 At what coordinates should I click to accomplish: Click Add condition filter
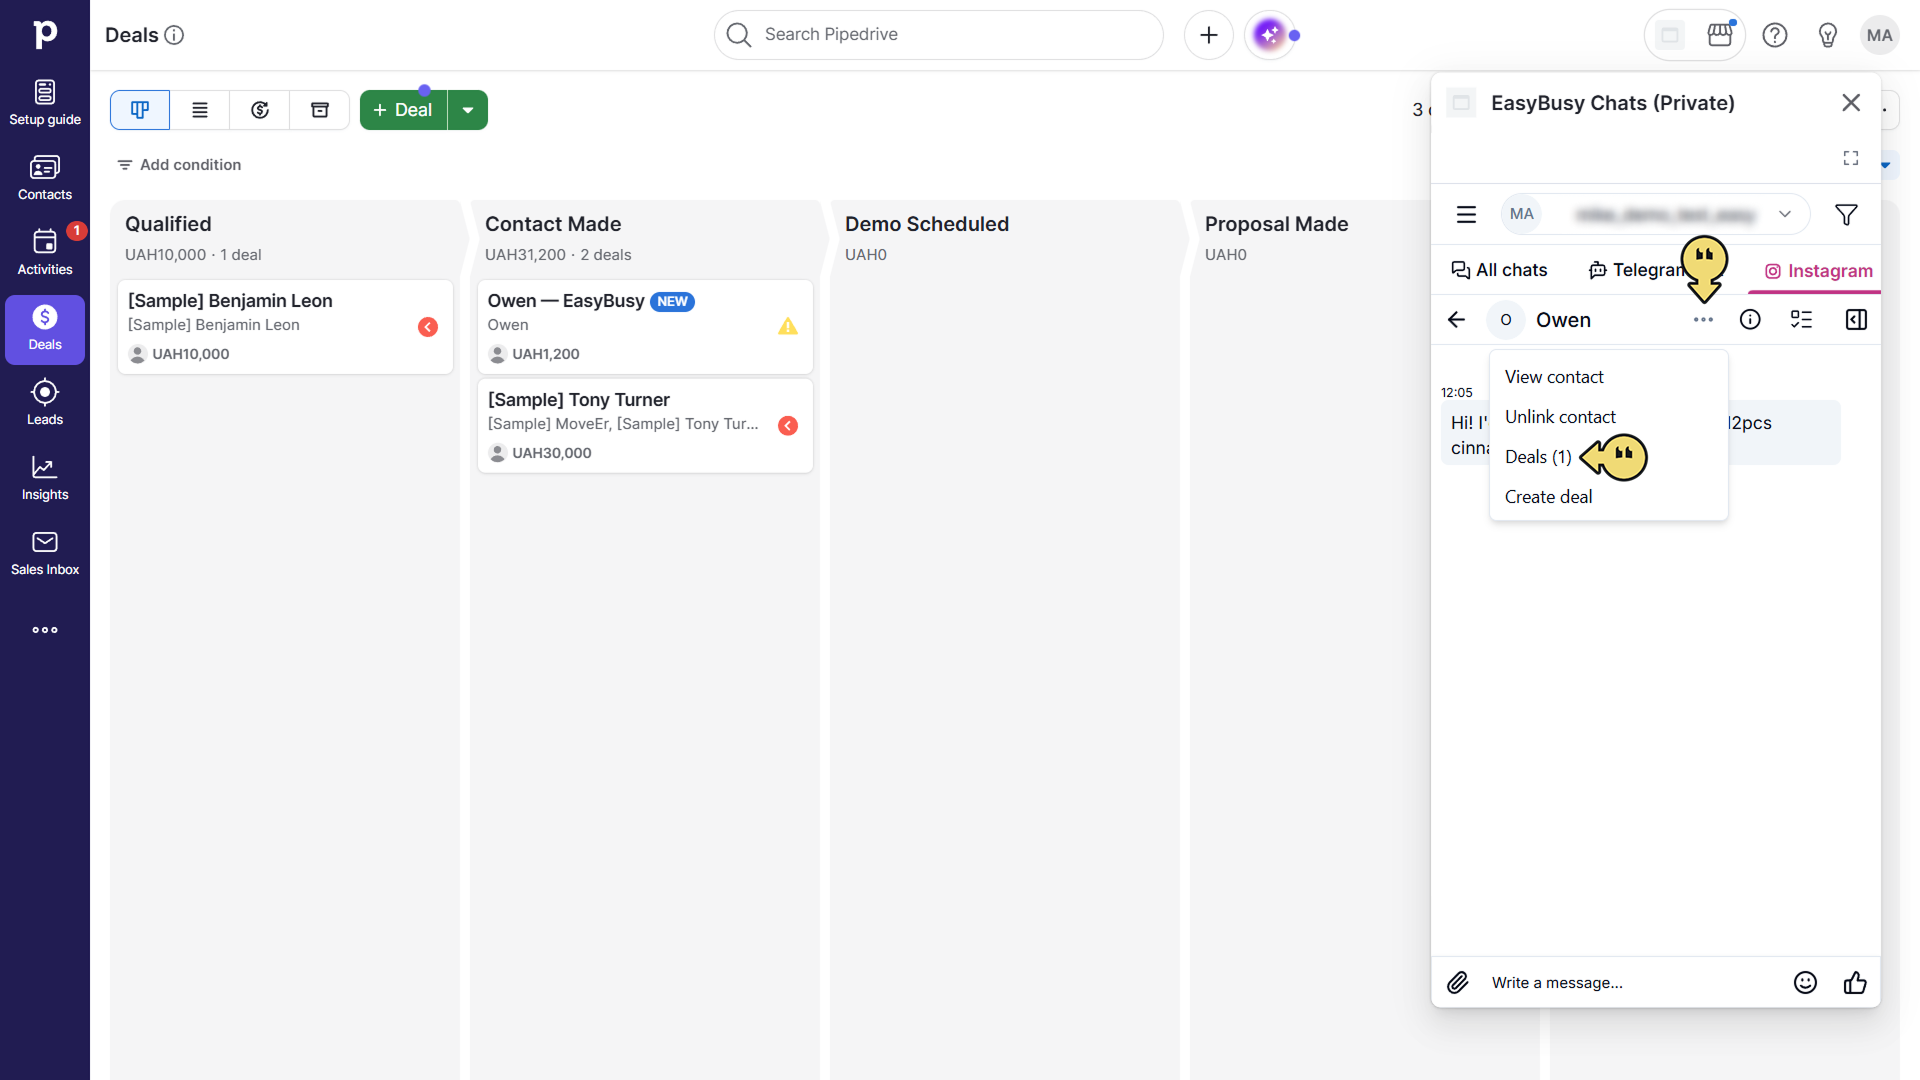coord(179,165)
